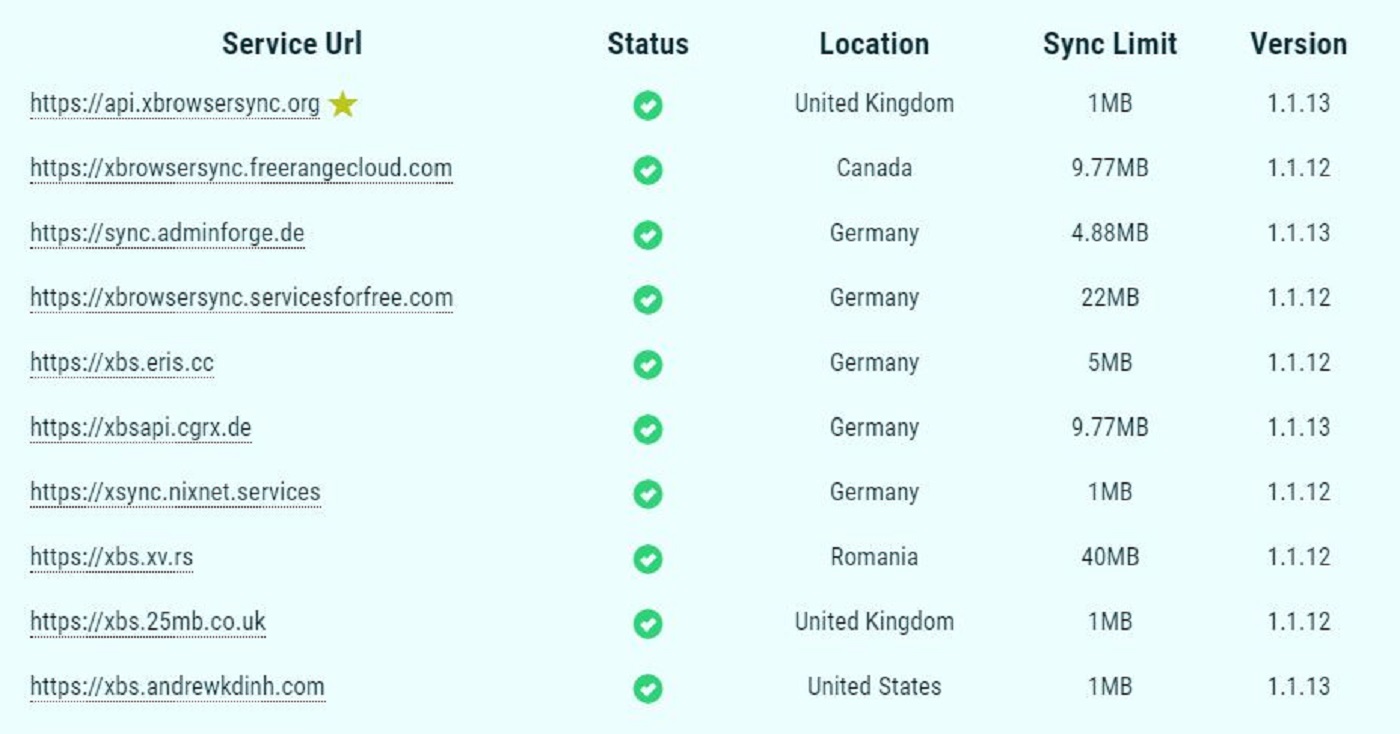Click the status icon for sync.adminforge.de

coord(648,235)
